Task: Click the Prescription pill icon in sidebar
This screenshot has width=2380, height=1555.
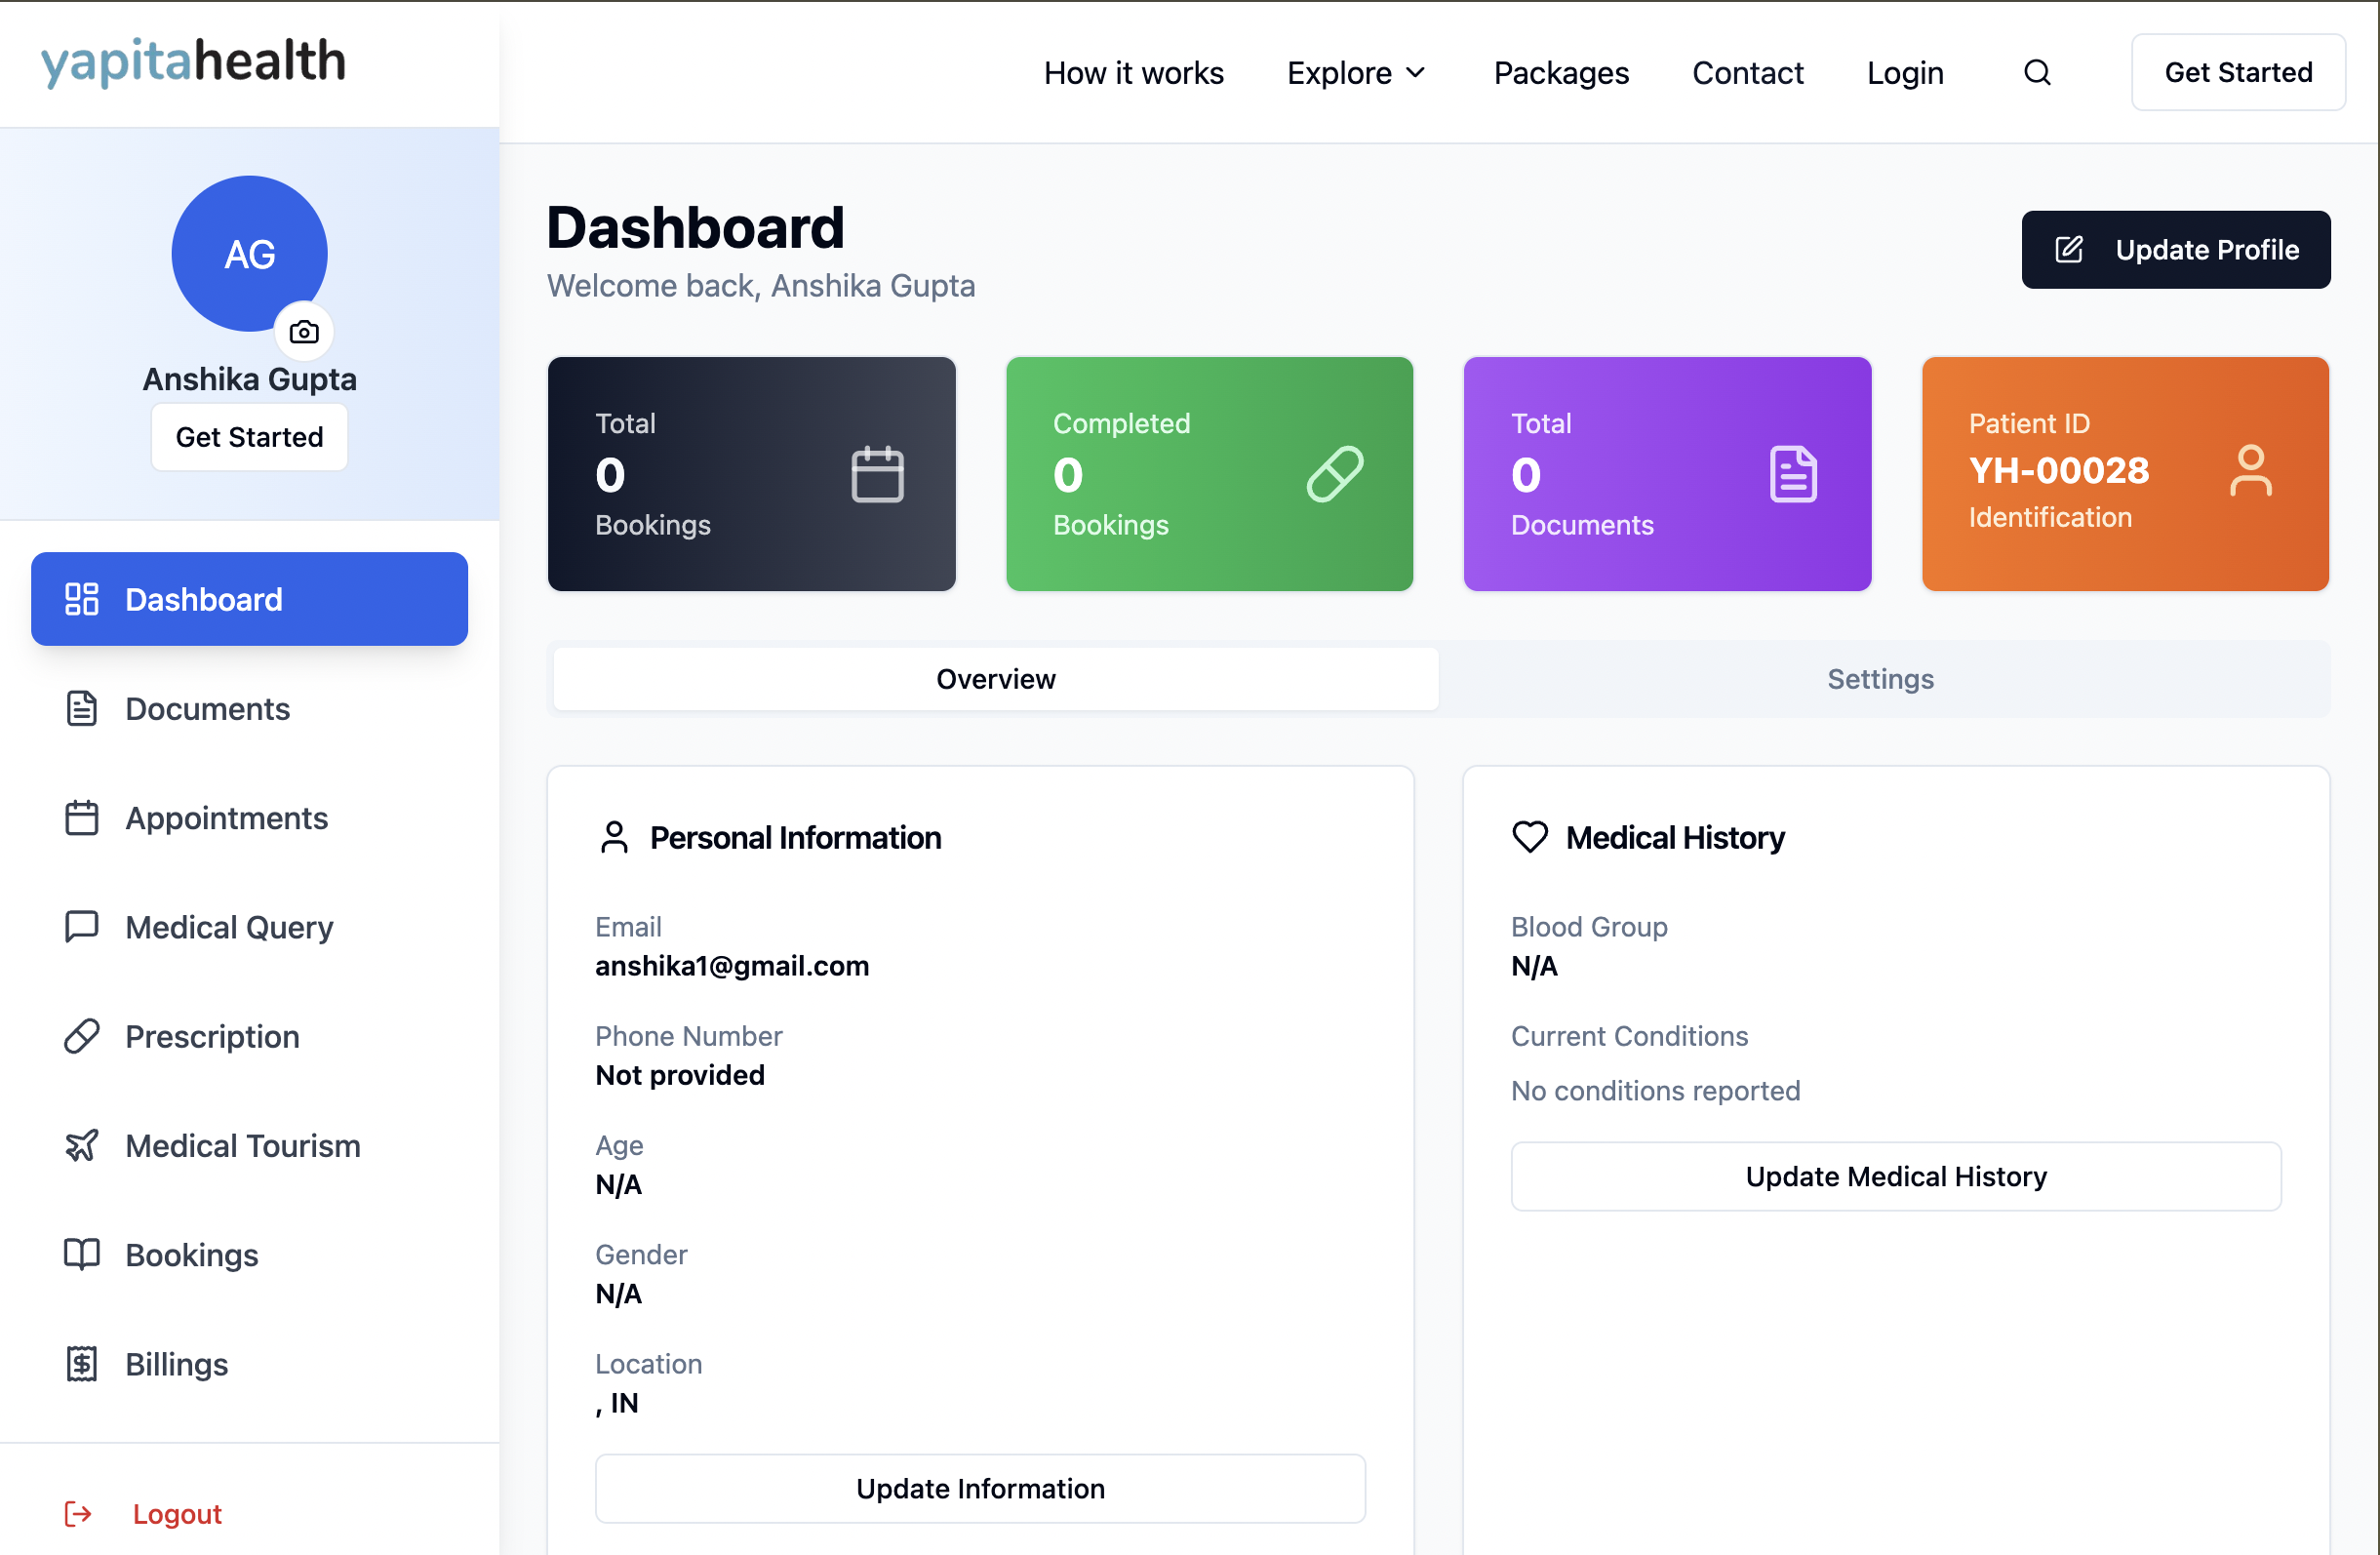Action: pos(82,1036)
